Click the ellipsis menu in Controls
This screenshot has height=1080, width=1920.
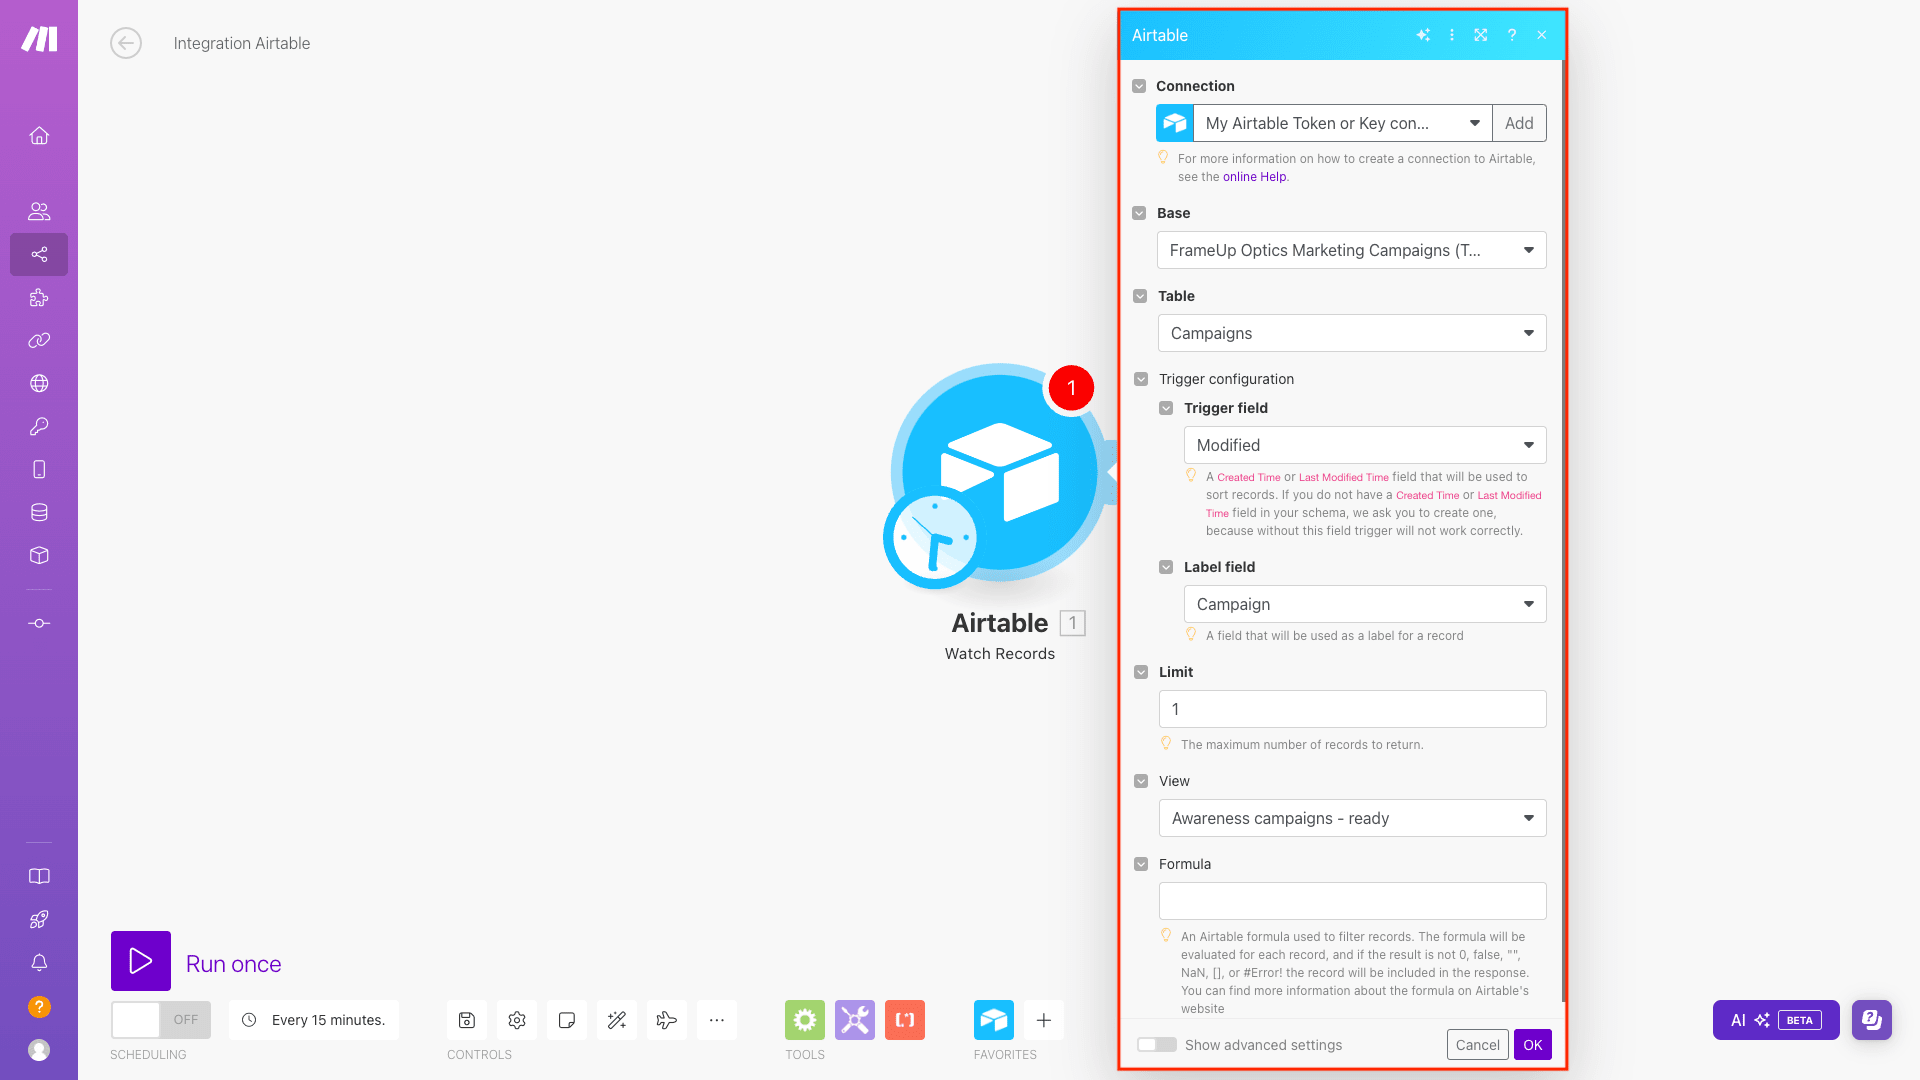click(716, 1019)
